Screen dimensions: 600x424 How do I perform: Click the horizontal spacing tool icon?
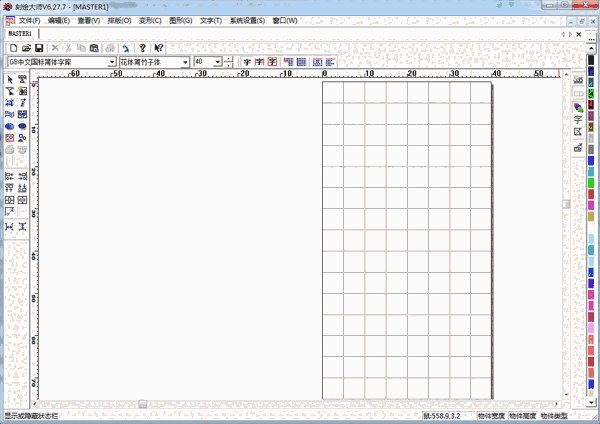pyautogui.click(x=10, y=227)
